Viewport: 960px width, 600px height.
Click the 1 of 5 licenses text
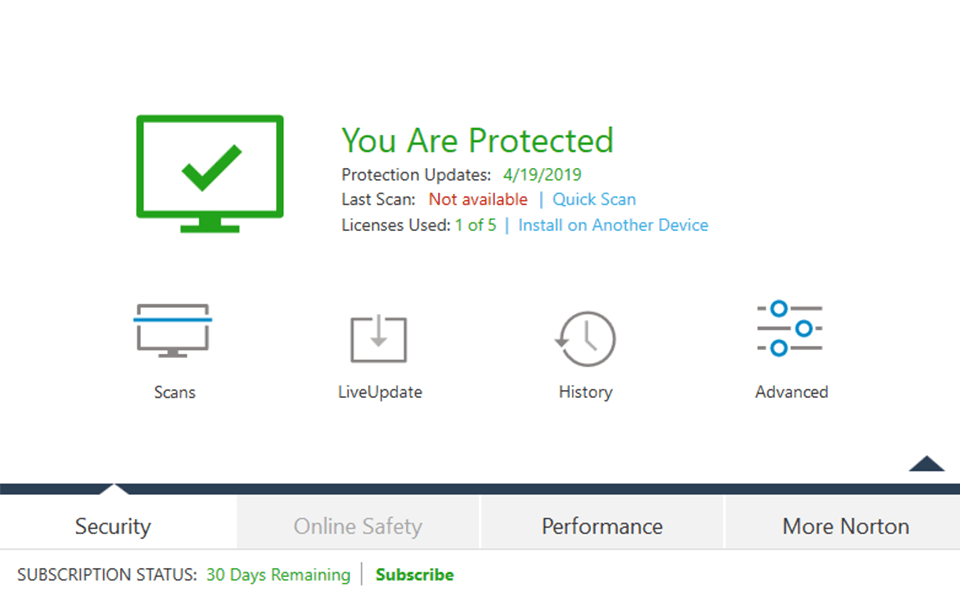pyautogui.click(x=475, y=225)
